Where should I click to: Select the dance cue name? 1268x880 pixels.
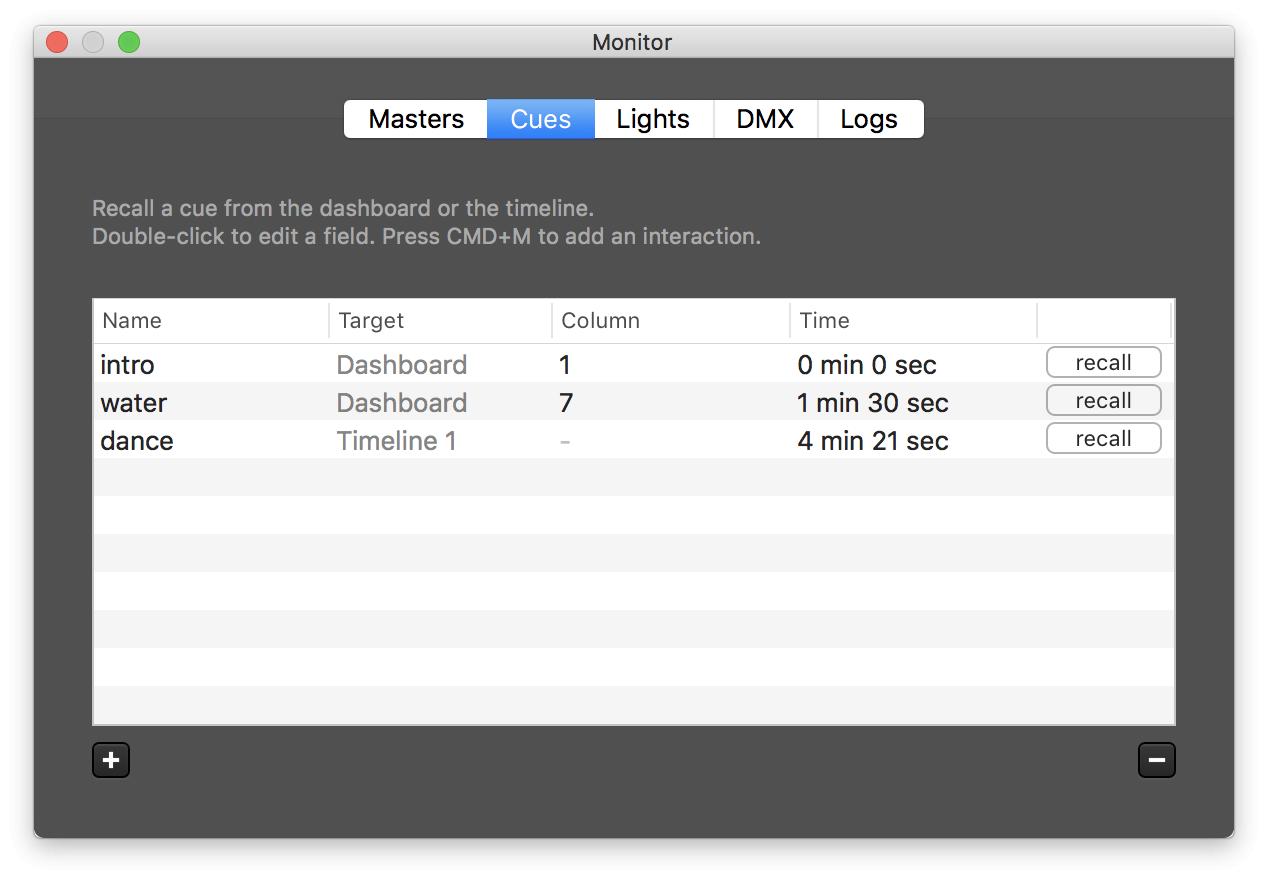tap(137, 441)
